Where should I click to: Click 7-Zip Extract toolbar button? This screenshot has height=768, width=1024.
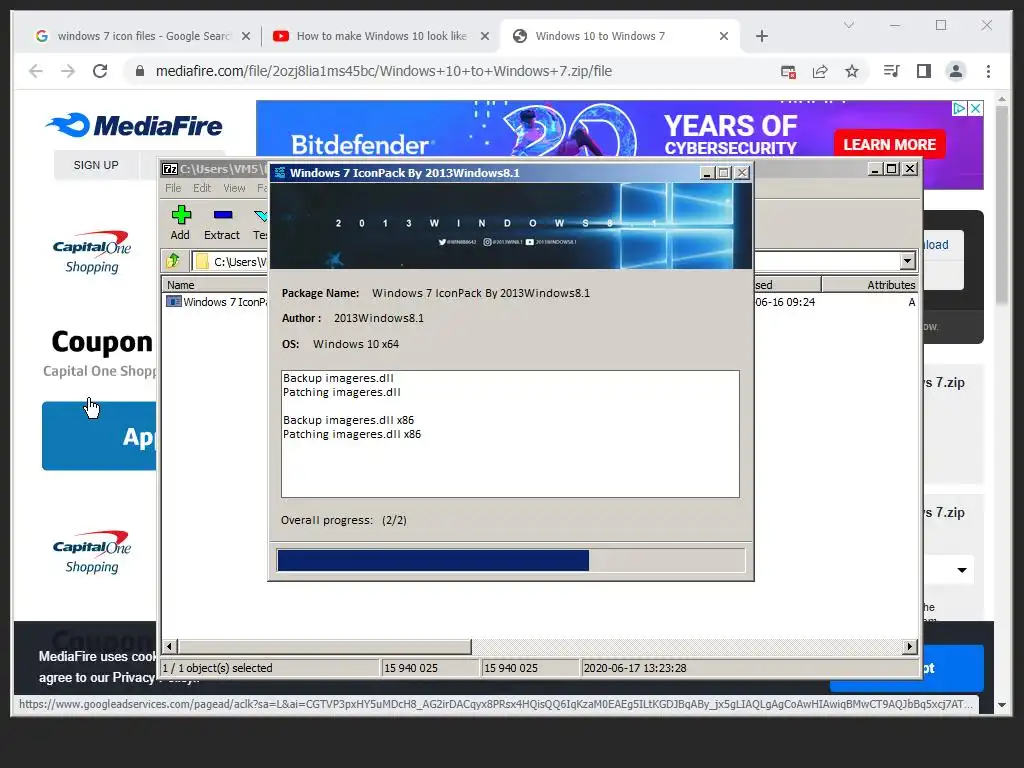pyautogui.click(x=222, y=223)
